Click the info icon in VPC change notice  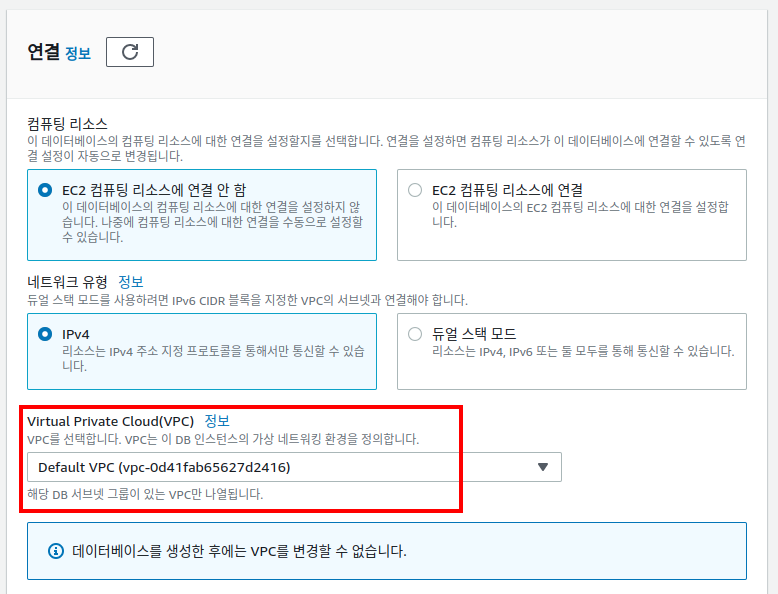point(56,551)
